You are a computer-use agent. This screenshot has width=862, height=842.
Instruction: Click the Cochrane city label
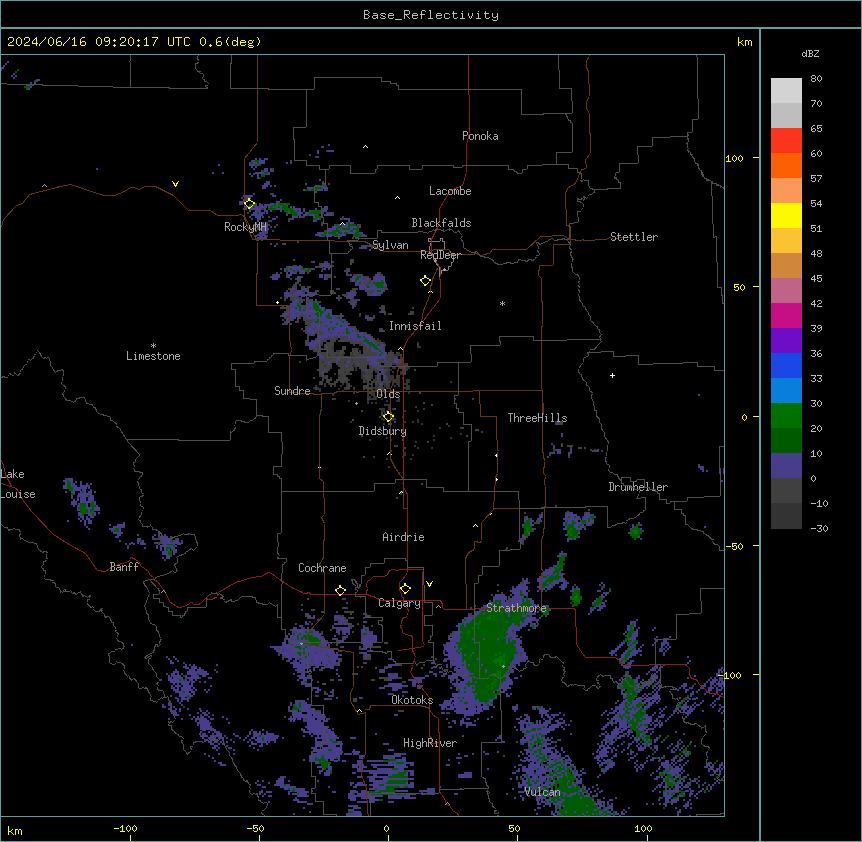[322, 568]
